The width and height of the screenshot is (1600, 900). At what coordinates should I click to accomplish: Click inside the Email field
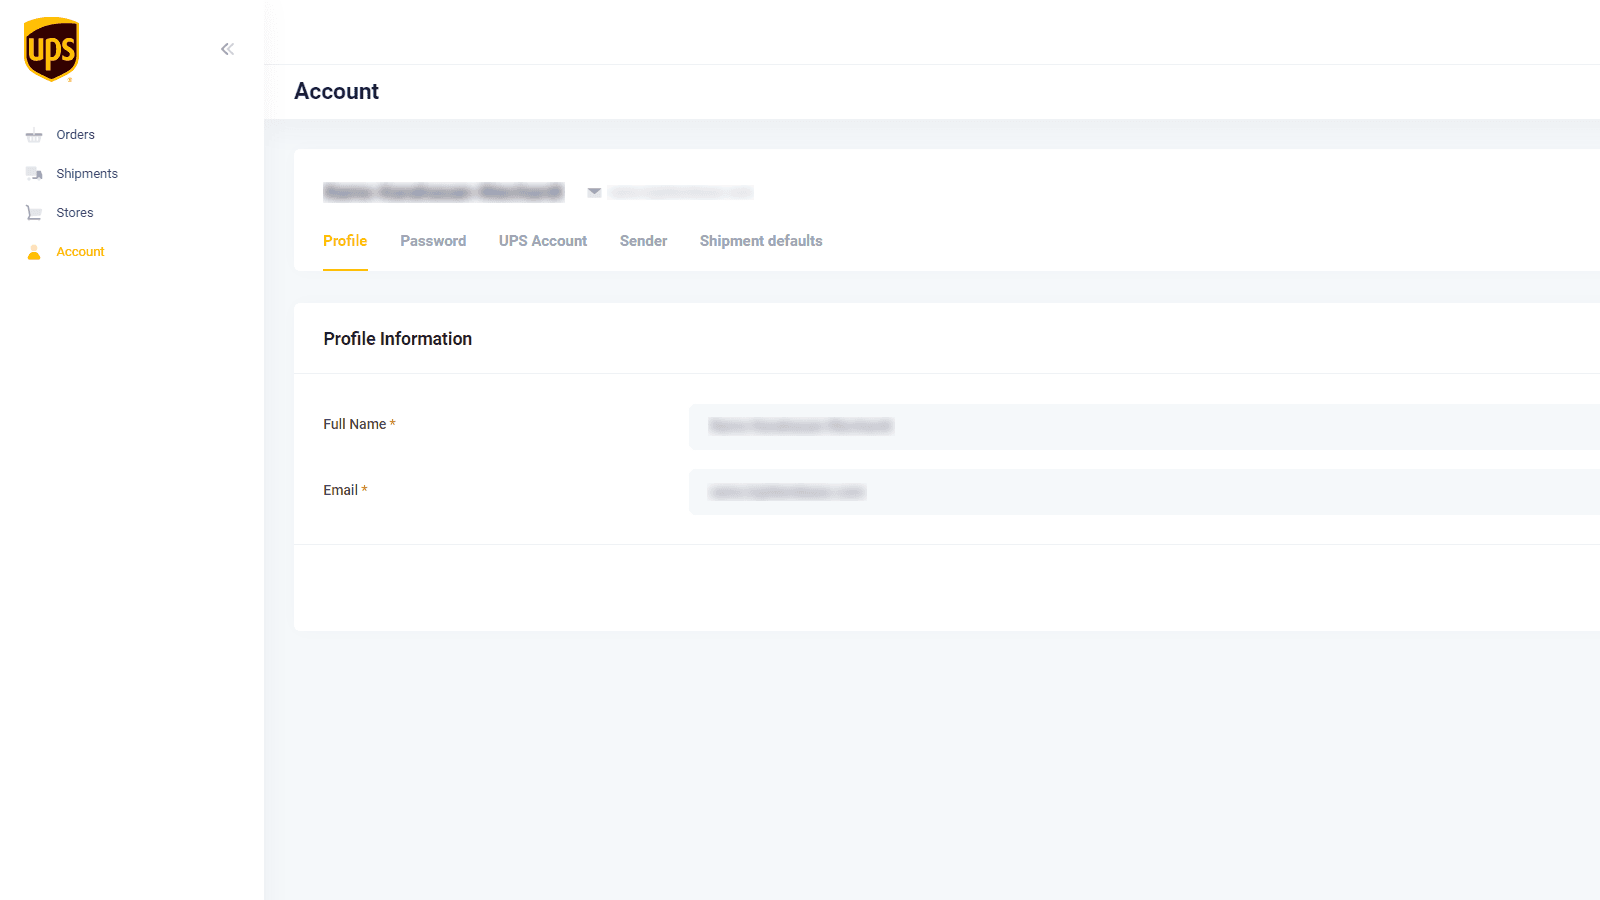1000,491
